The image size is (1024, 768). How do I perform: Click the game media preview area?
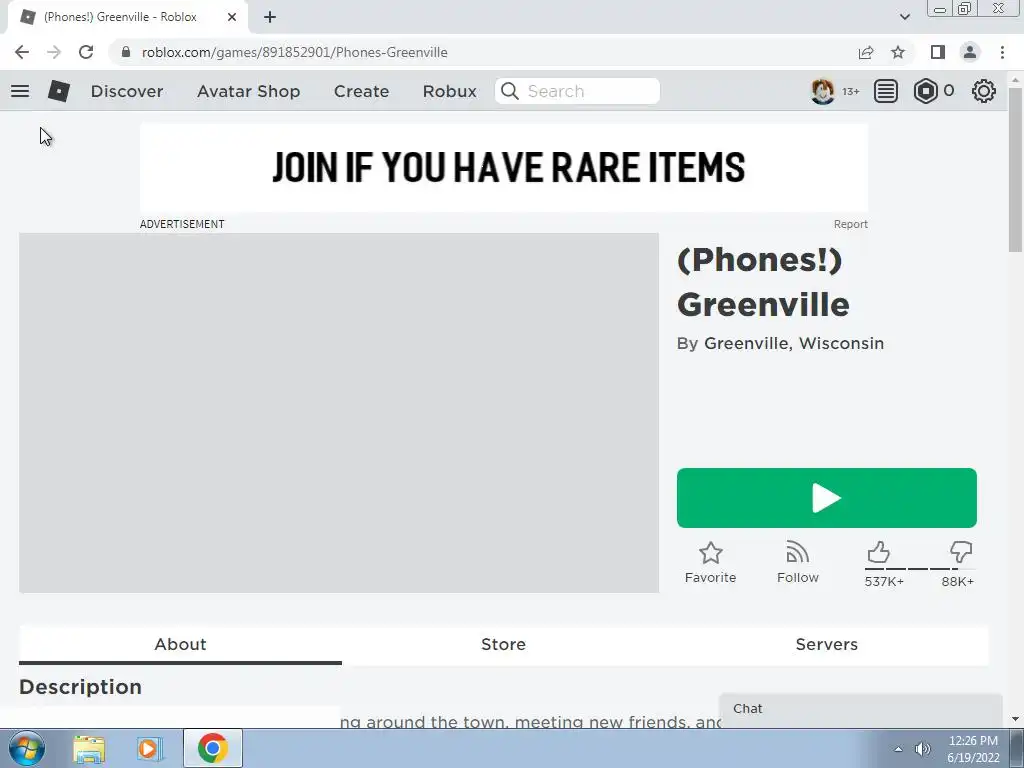point(339,413)
